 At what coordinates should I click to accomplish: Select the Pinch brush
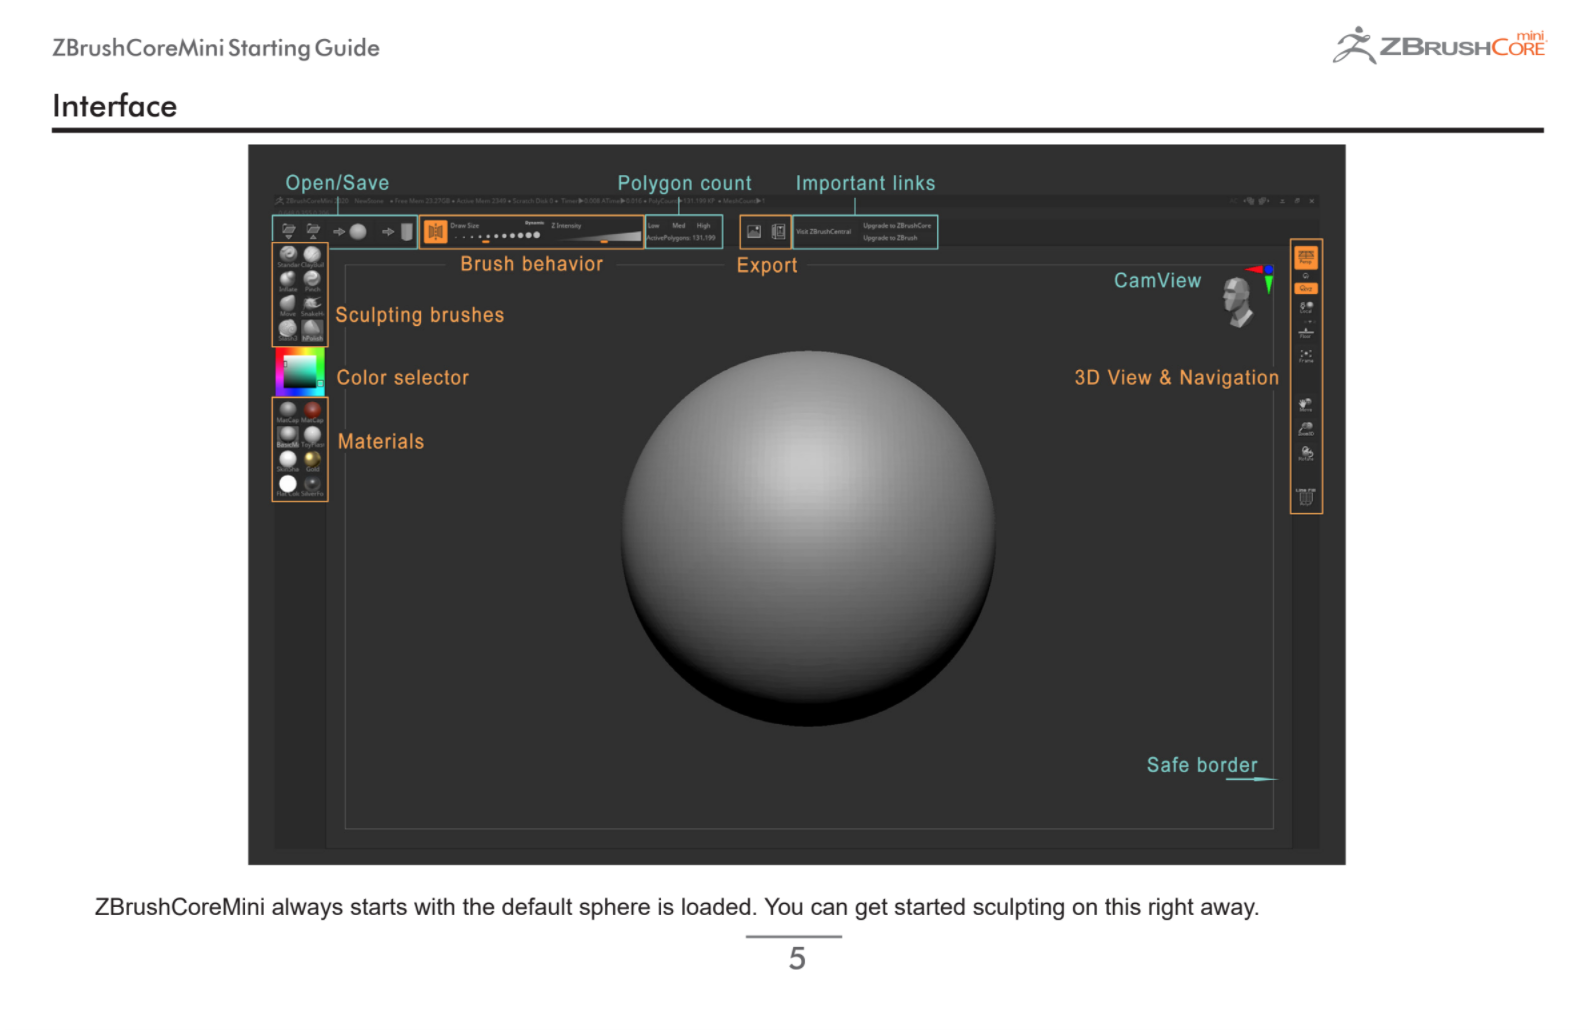(x=312, y=280)
